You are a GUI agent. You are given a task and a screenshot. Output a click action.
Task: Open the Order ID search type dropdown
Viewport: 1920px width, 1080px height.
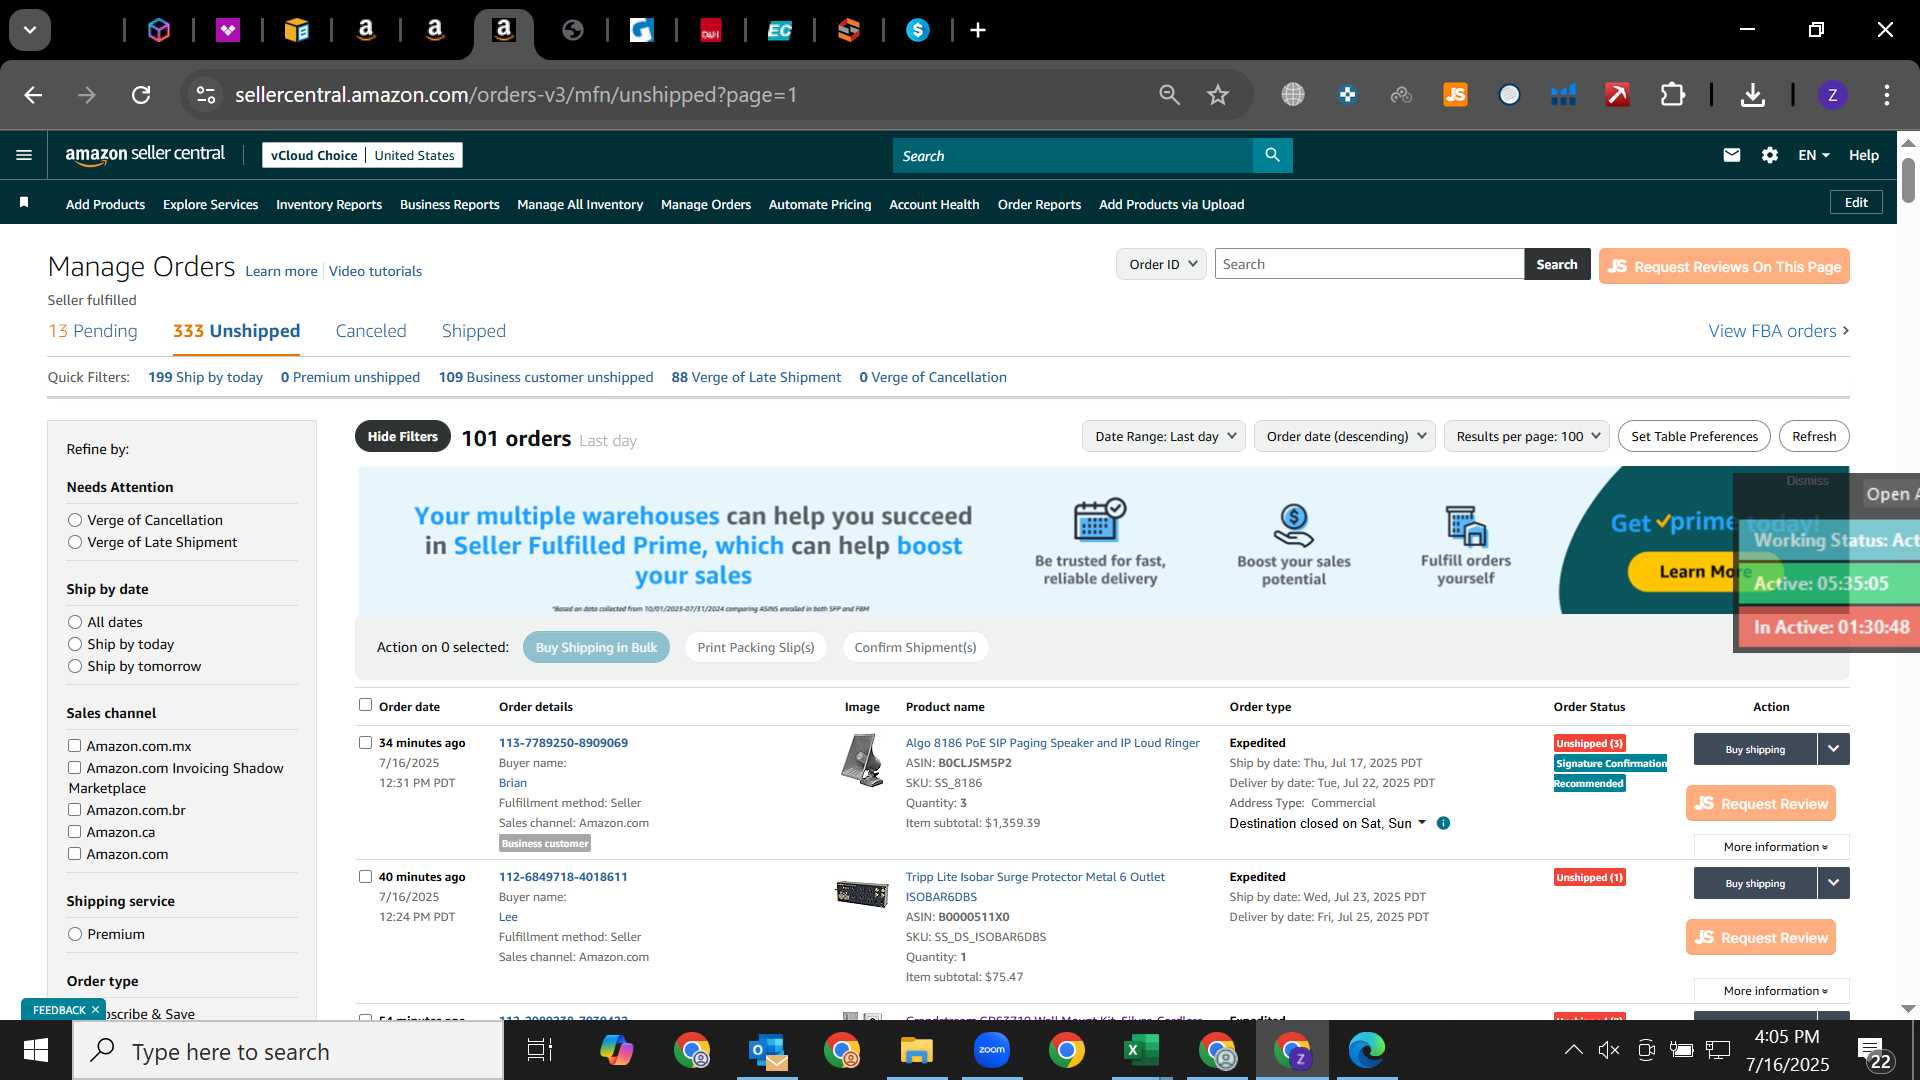pyautogui.click(x=1161, y=264)
